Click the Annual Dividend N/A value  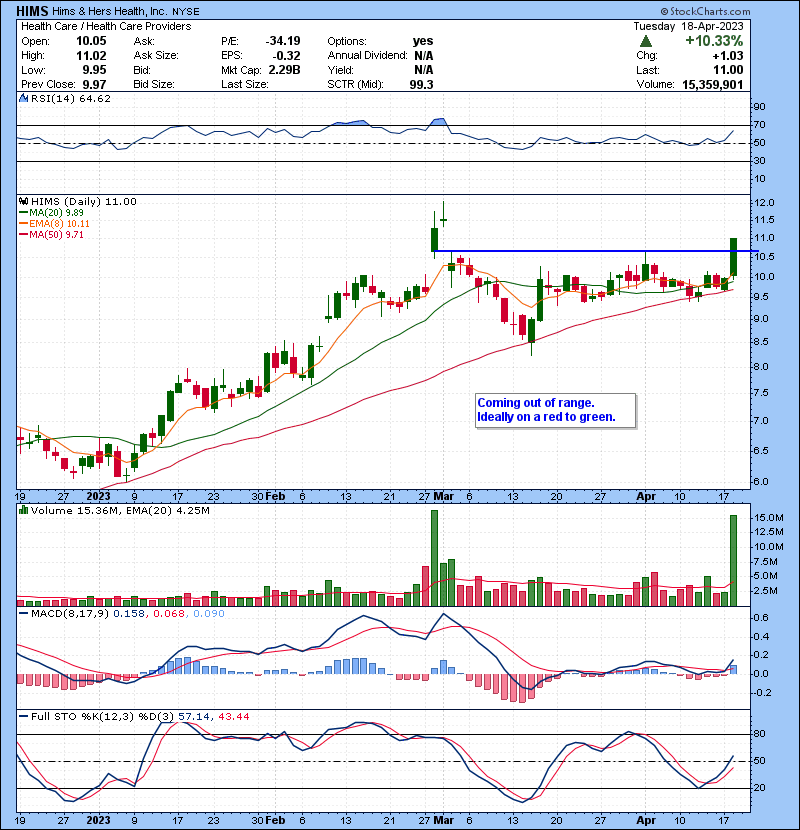pos(424,56)
